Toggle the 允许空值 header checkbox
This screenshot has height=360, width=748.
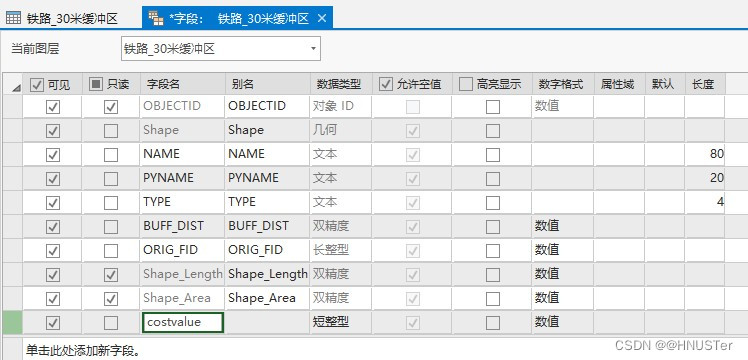point(385,84)
